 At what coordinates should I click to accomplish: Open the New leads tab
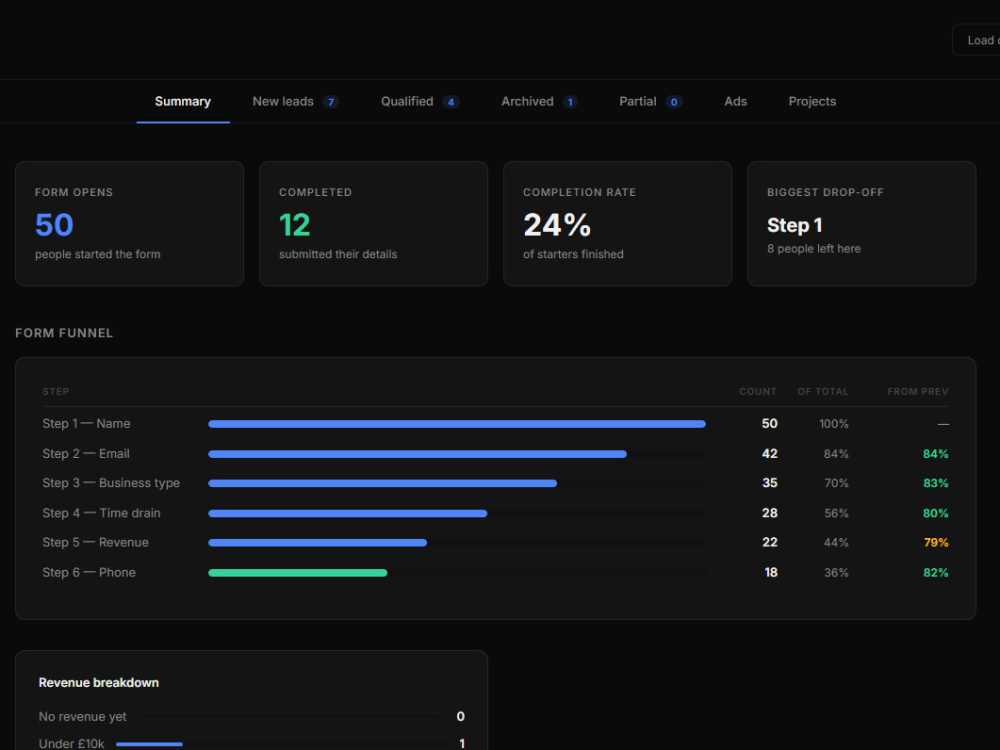[x=295, y=101]
